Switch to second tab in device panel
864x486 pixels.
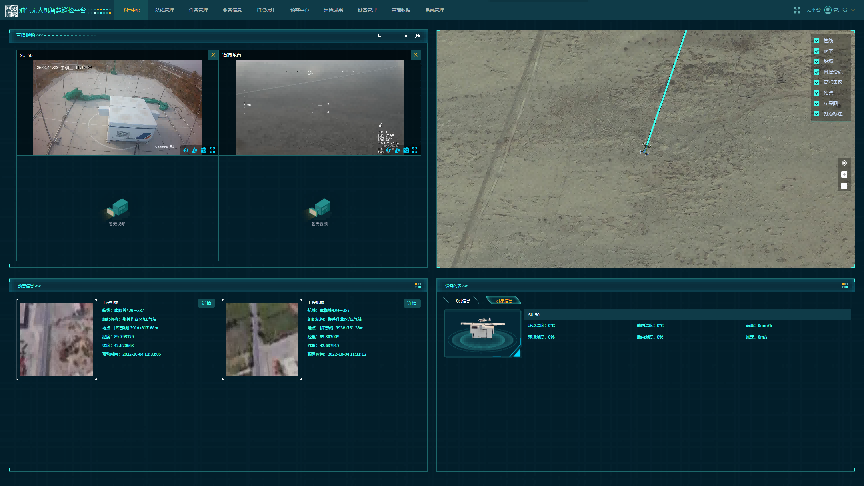(x=503, y=300)
